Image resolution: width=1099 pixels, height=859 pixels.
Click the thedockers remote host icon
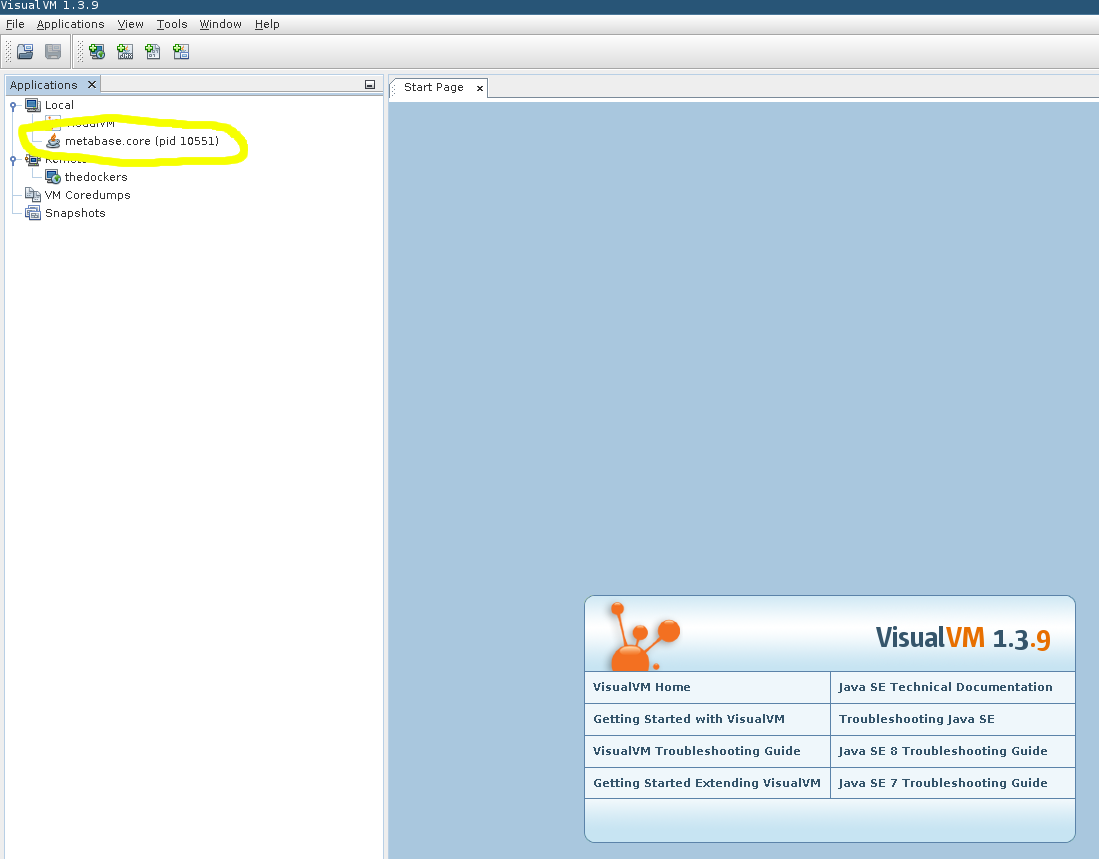53,177
